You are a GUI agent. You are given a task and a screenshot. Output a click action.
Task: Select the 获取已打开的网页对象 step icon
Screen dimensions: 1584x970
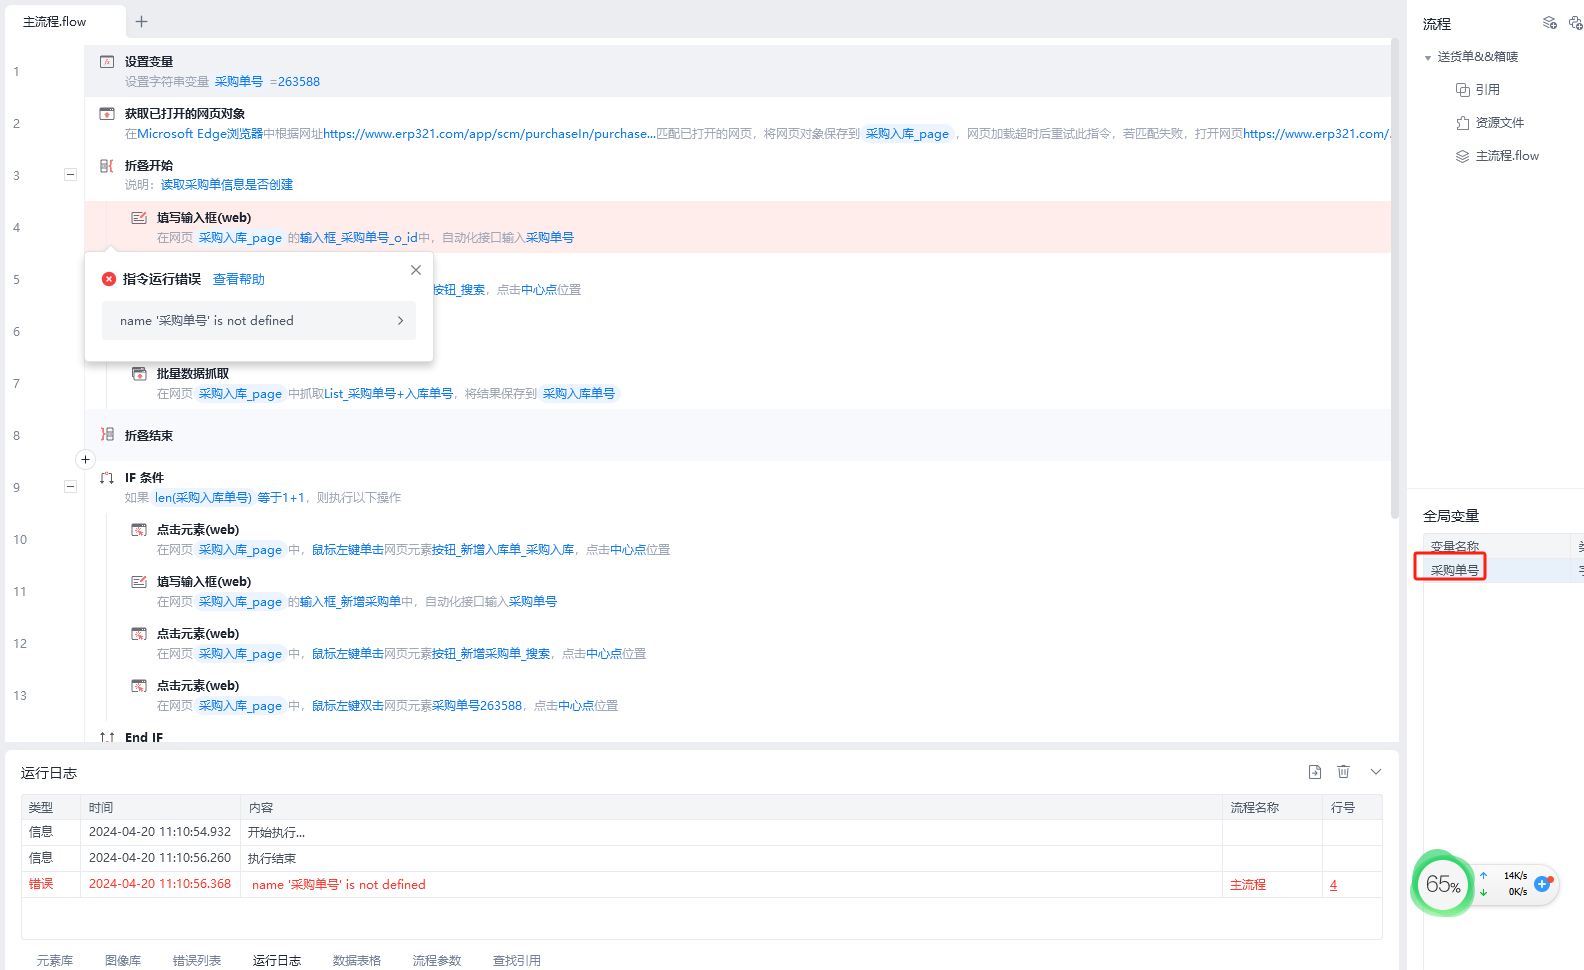click(x=107, y=114)
